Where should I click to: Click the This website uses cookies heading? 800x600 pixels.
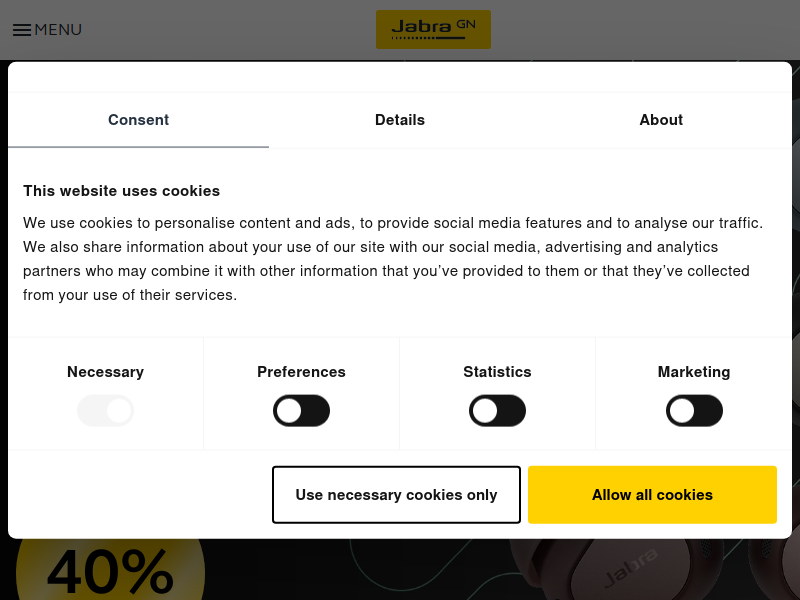[121, 191]
